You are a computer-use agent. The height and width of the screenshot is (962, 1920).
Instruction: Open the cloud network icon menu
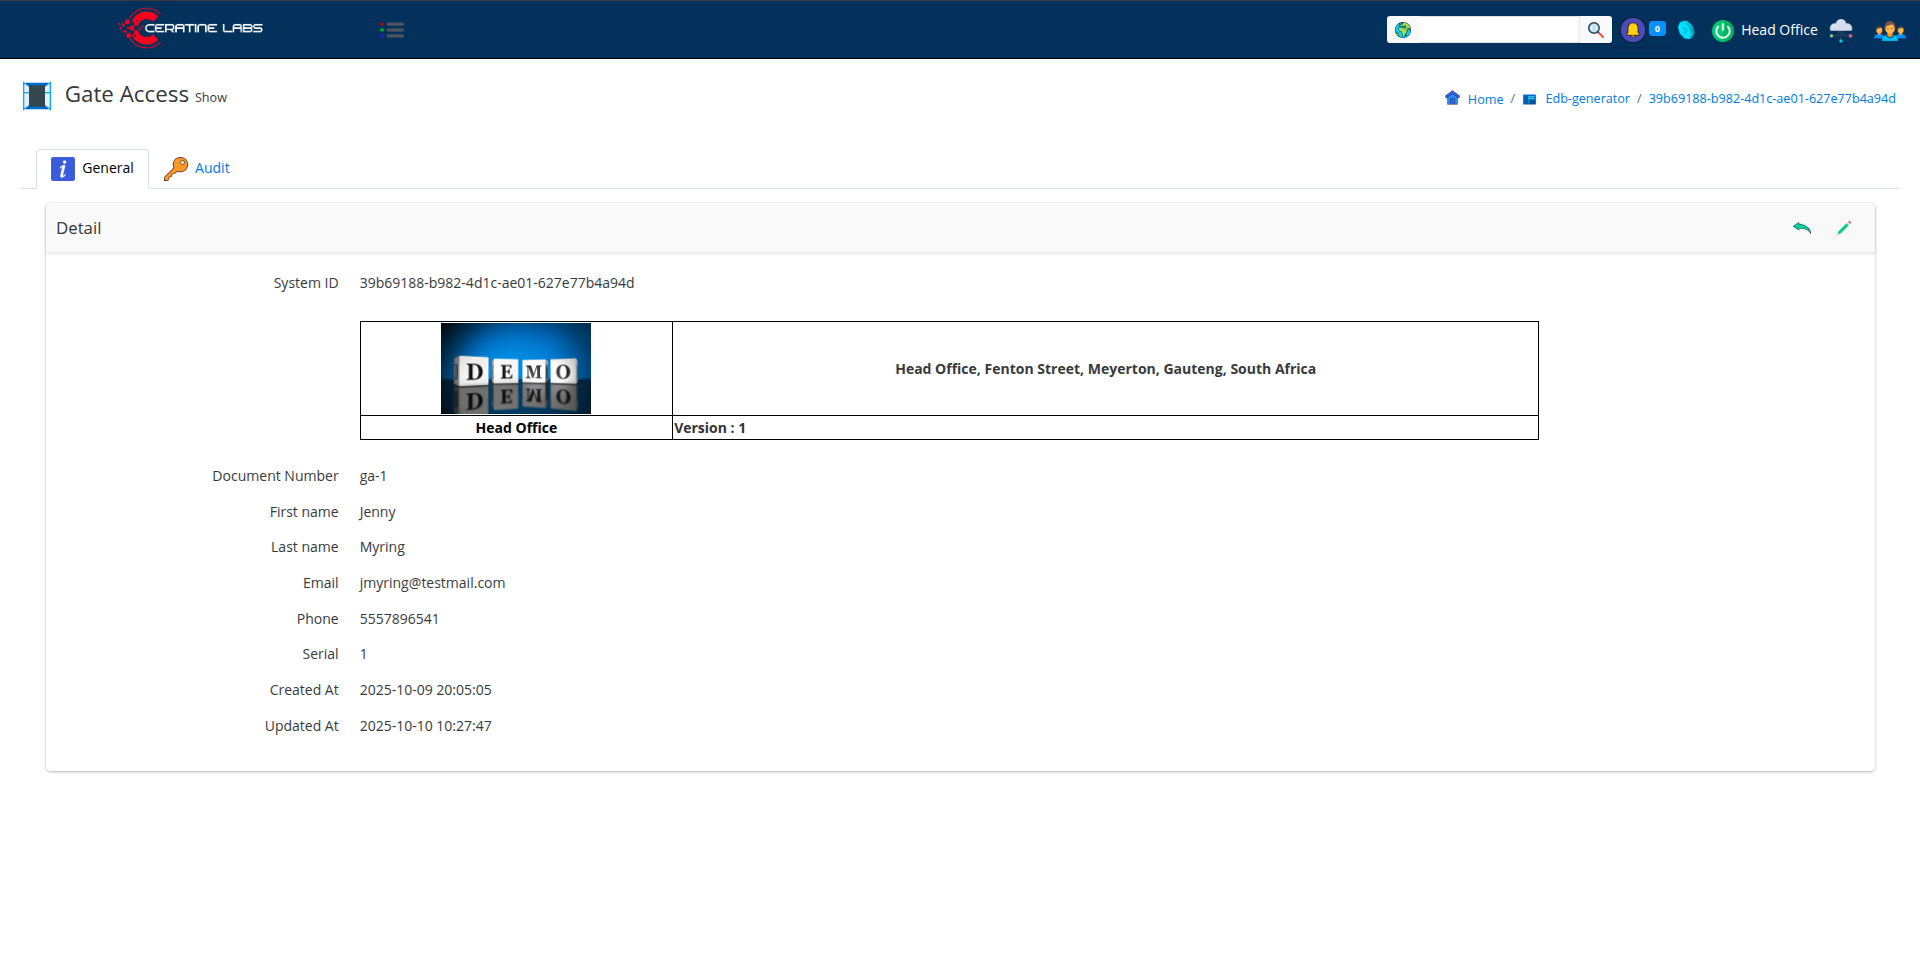click(1840, 30)
